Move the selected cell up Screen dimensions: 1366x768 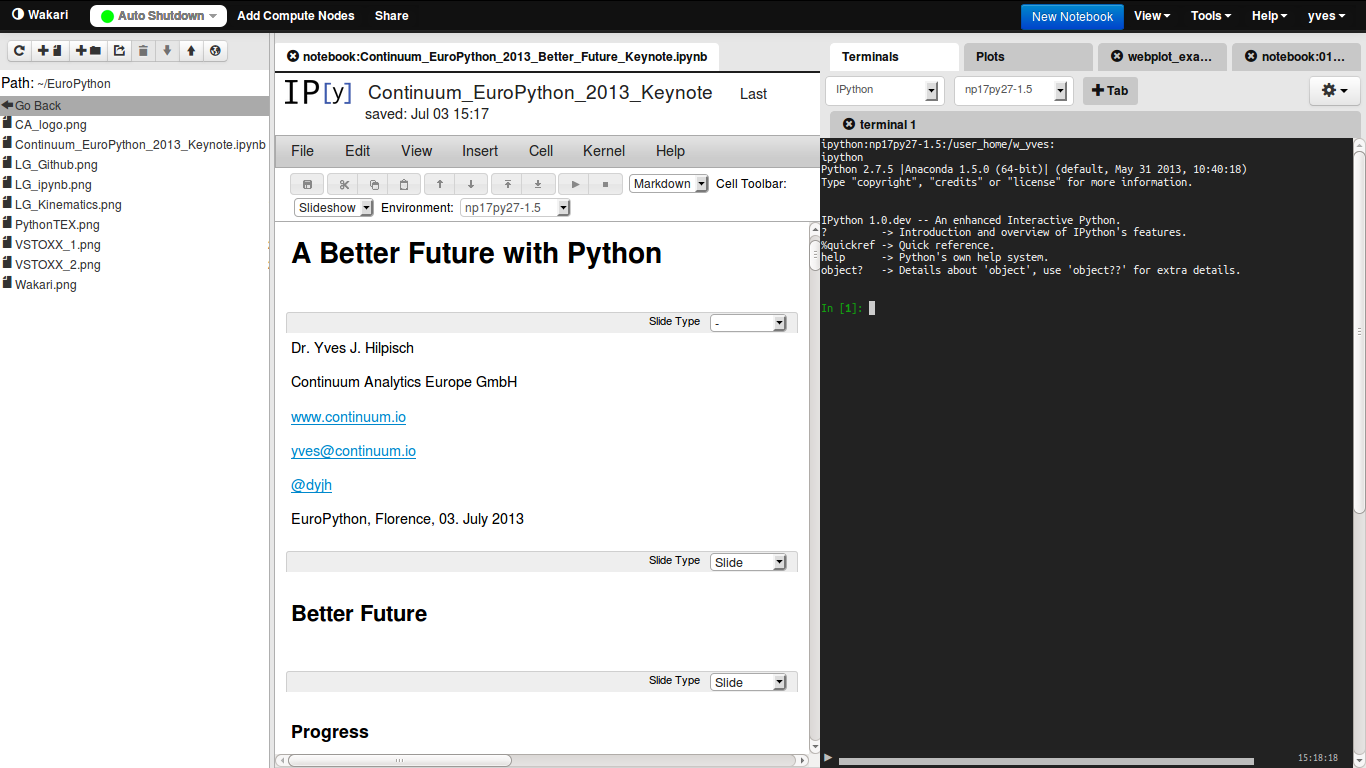click(x=439, y=184)
